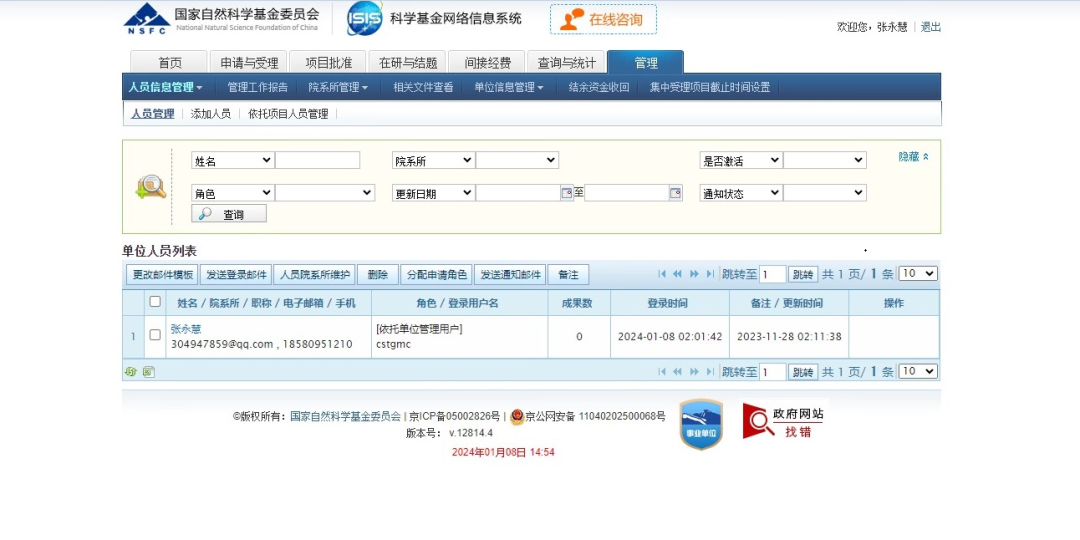
Task: Switch to the 间接经费 tab
Action: pyautogui.click(x=487, y=63)
